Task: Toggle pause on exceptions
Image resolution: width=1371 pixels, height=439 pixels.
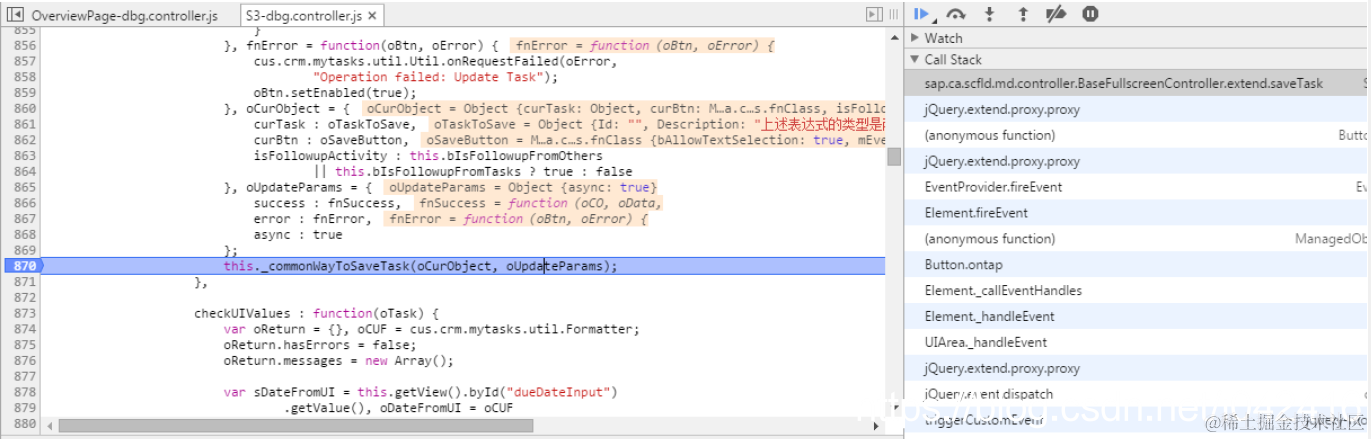Action: 1090,14
